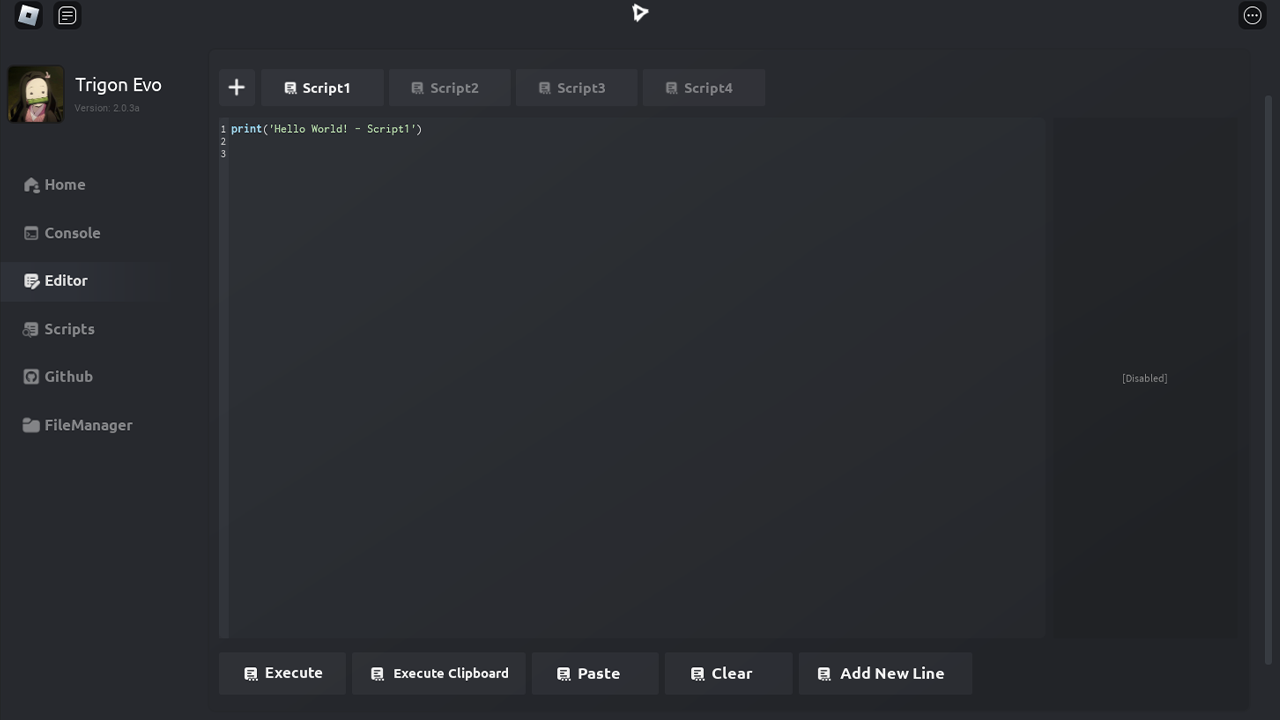This screenshot has height=720, width=1280.
Task: Select Editor in the sidebar
Action: tap(65, 281)
